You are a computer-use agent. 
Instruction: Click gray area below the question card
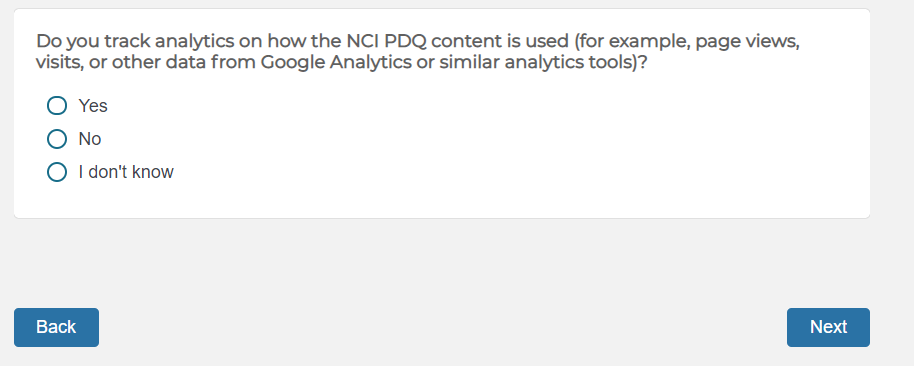coord(443,262)
